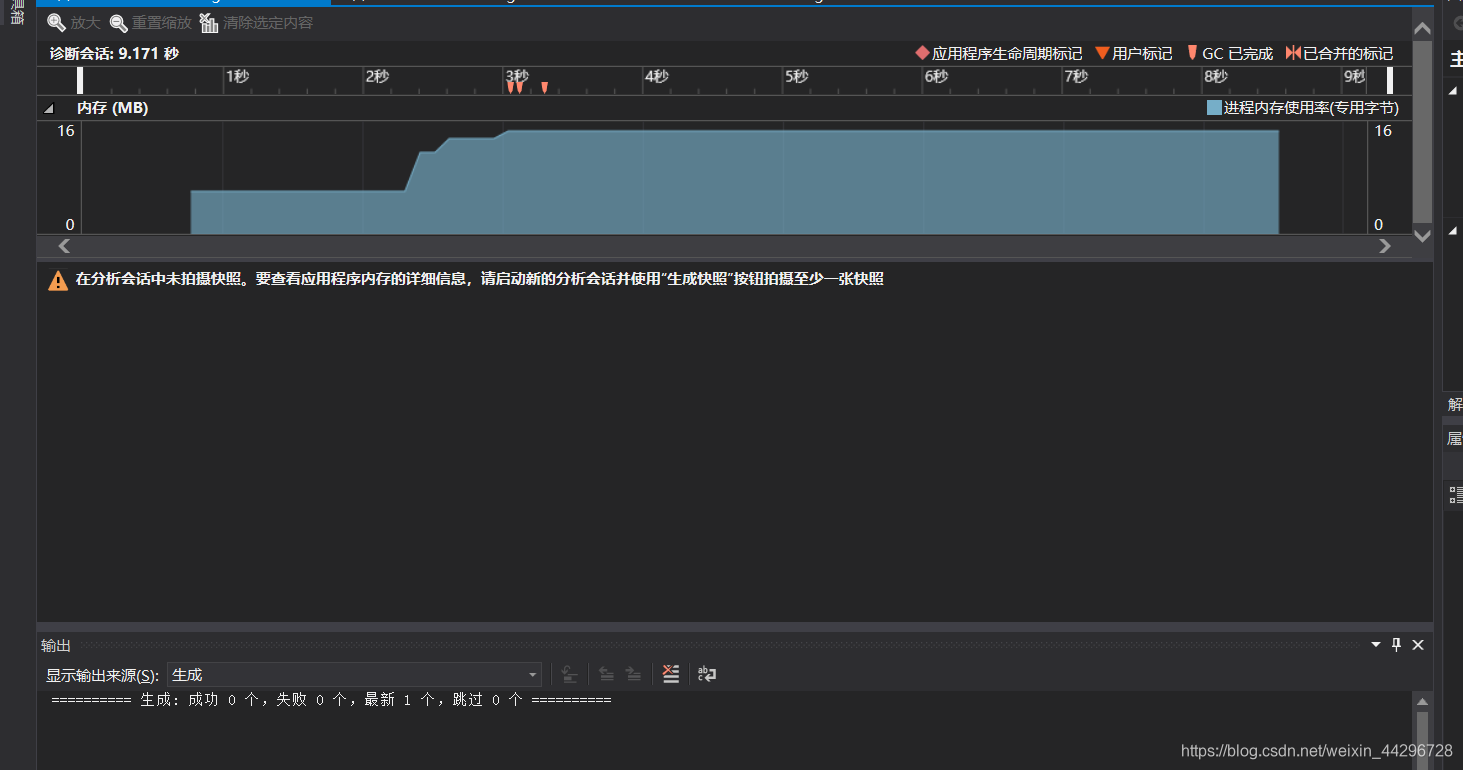Click the 诊断会话: 9.171 秒 label

(114, 53)
